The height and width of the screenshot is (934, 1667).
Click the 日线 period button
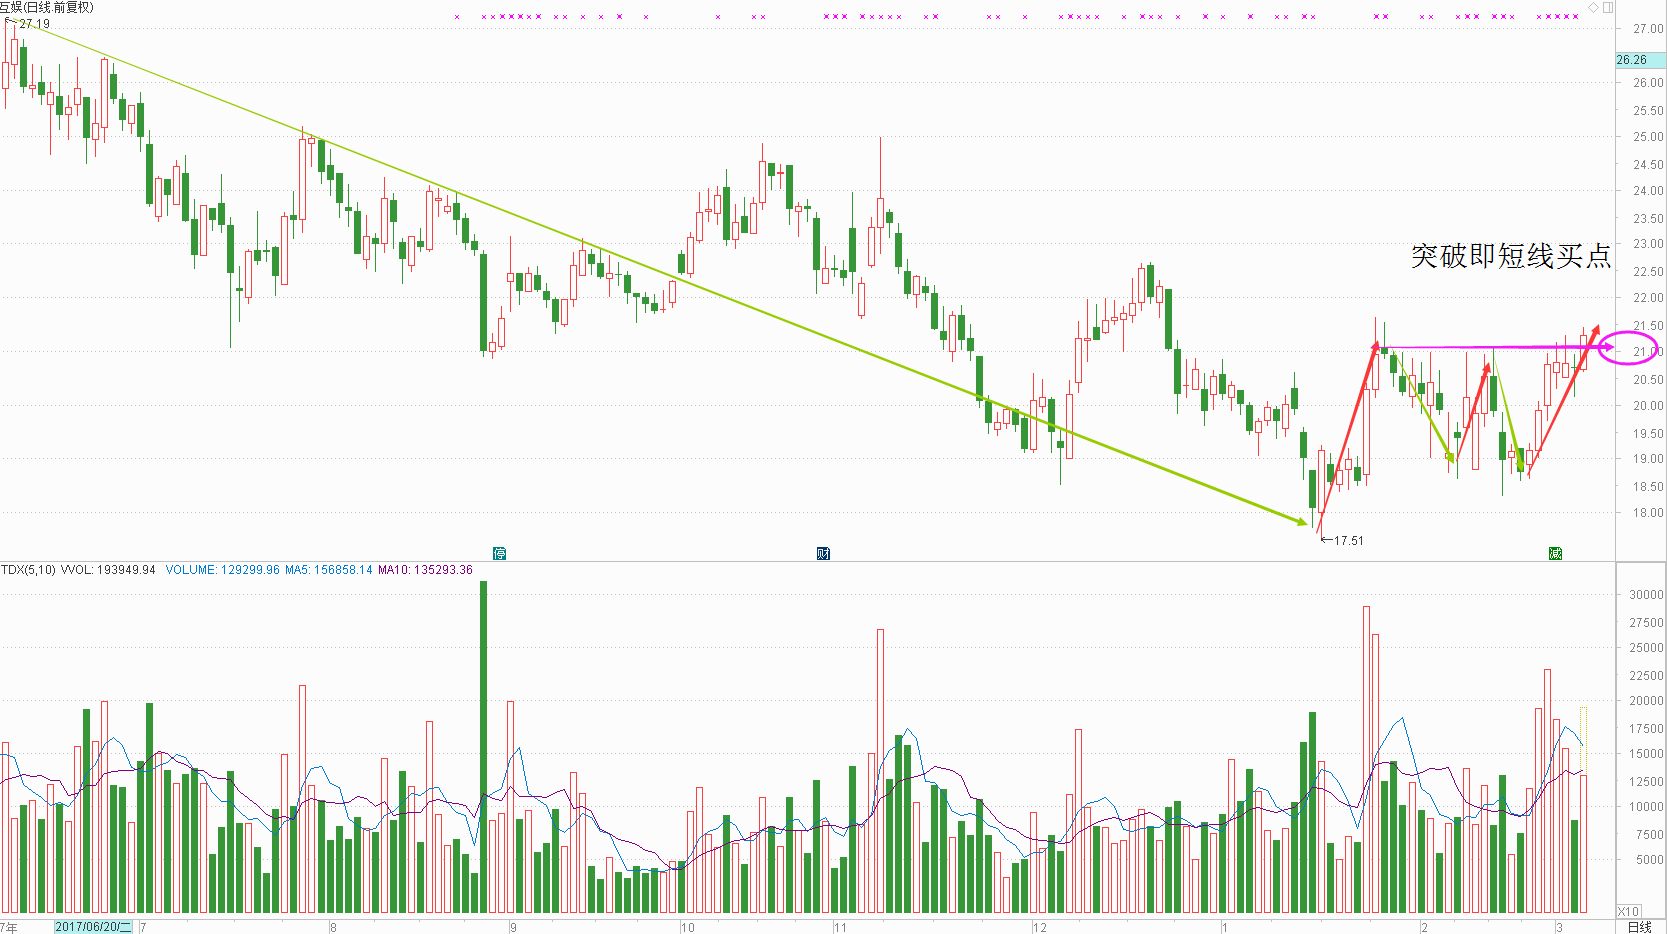(x=1640, y=927)
